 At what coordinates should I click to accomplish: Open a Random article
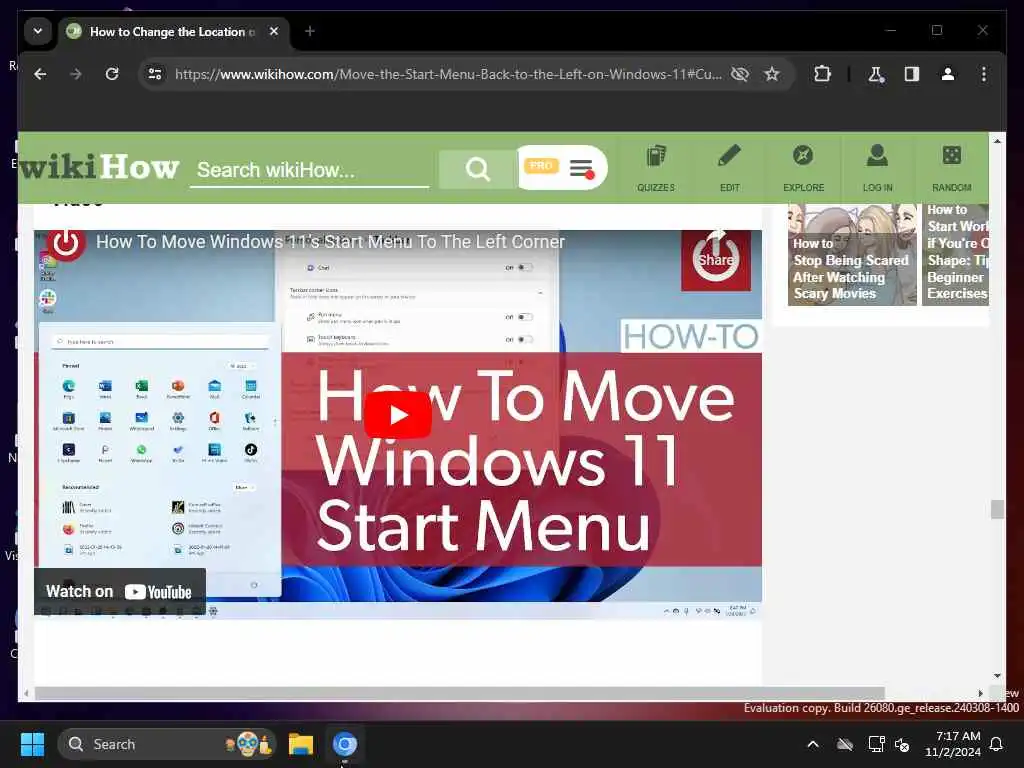952,168
